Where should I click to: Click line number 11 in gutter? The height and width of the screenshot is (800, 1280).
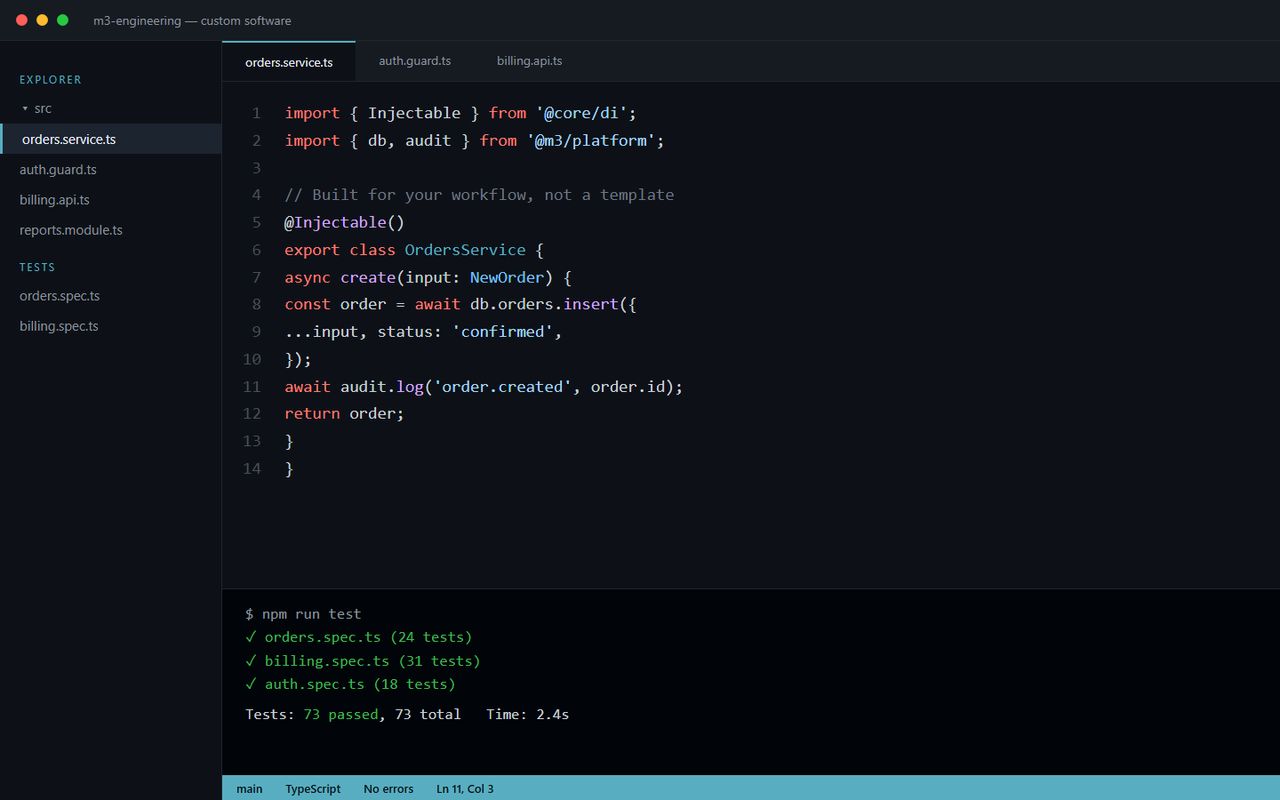pos(252,386)
